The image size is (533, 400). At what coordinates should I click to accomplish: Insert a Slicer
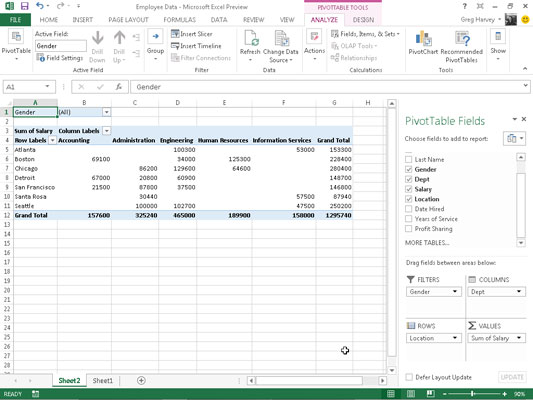[x=192, y=34]
